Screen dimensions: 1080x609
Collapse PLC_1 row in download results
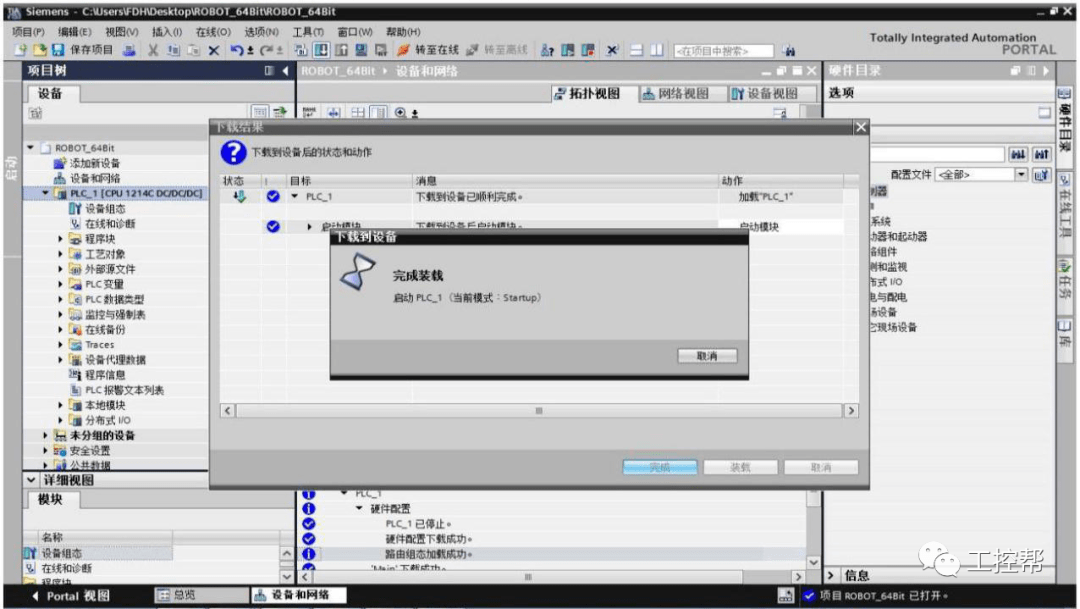click(295, 196)
